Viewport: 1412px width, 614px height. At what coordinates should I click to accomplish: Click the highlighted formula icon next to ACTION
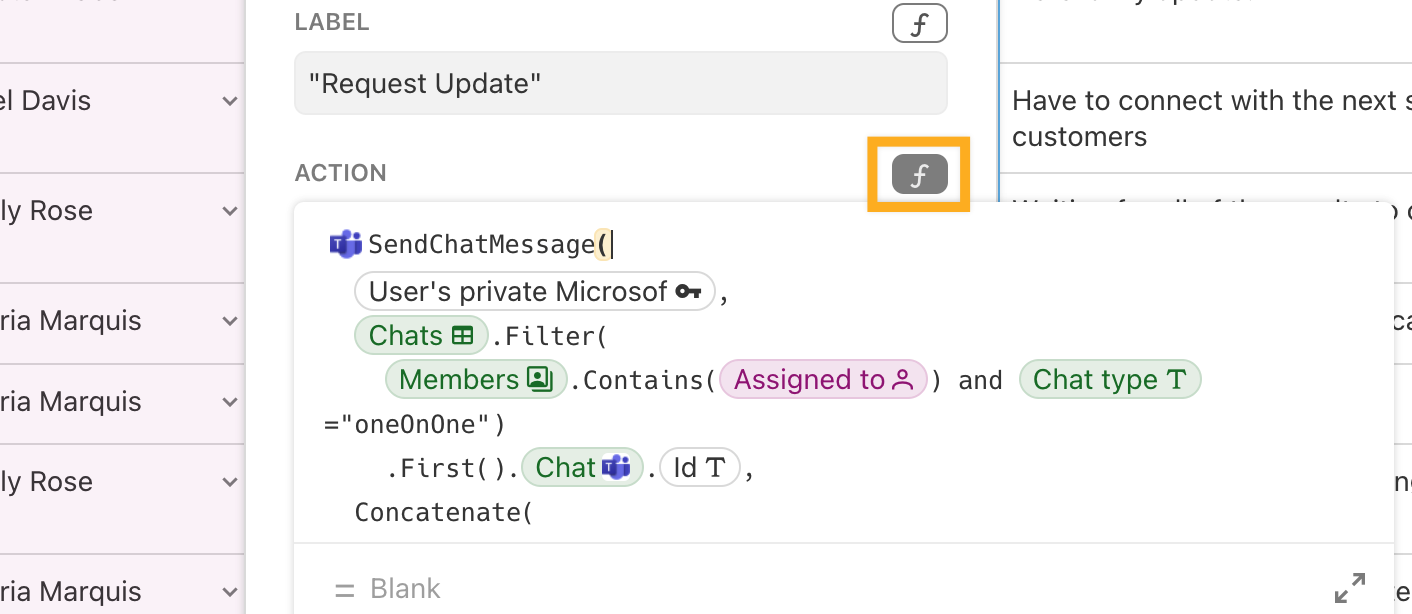(918, 173)
